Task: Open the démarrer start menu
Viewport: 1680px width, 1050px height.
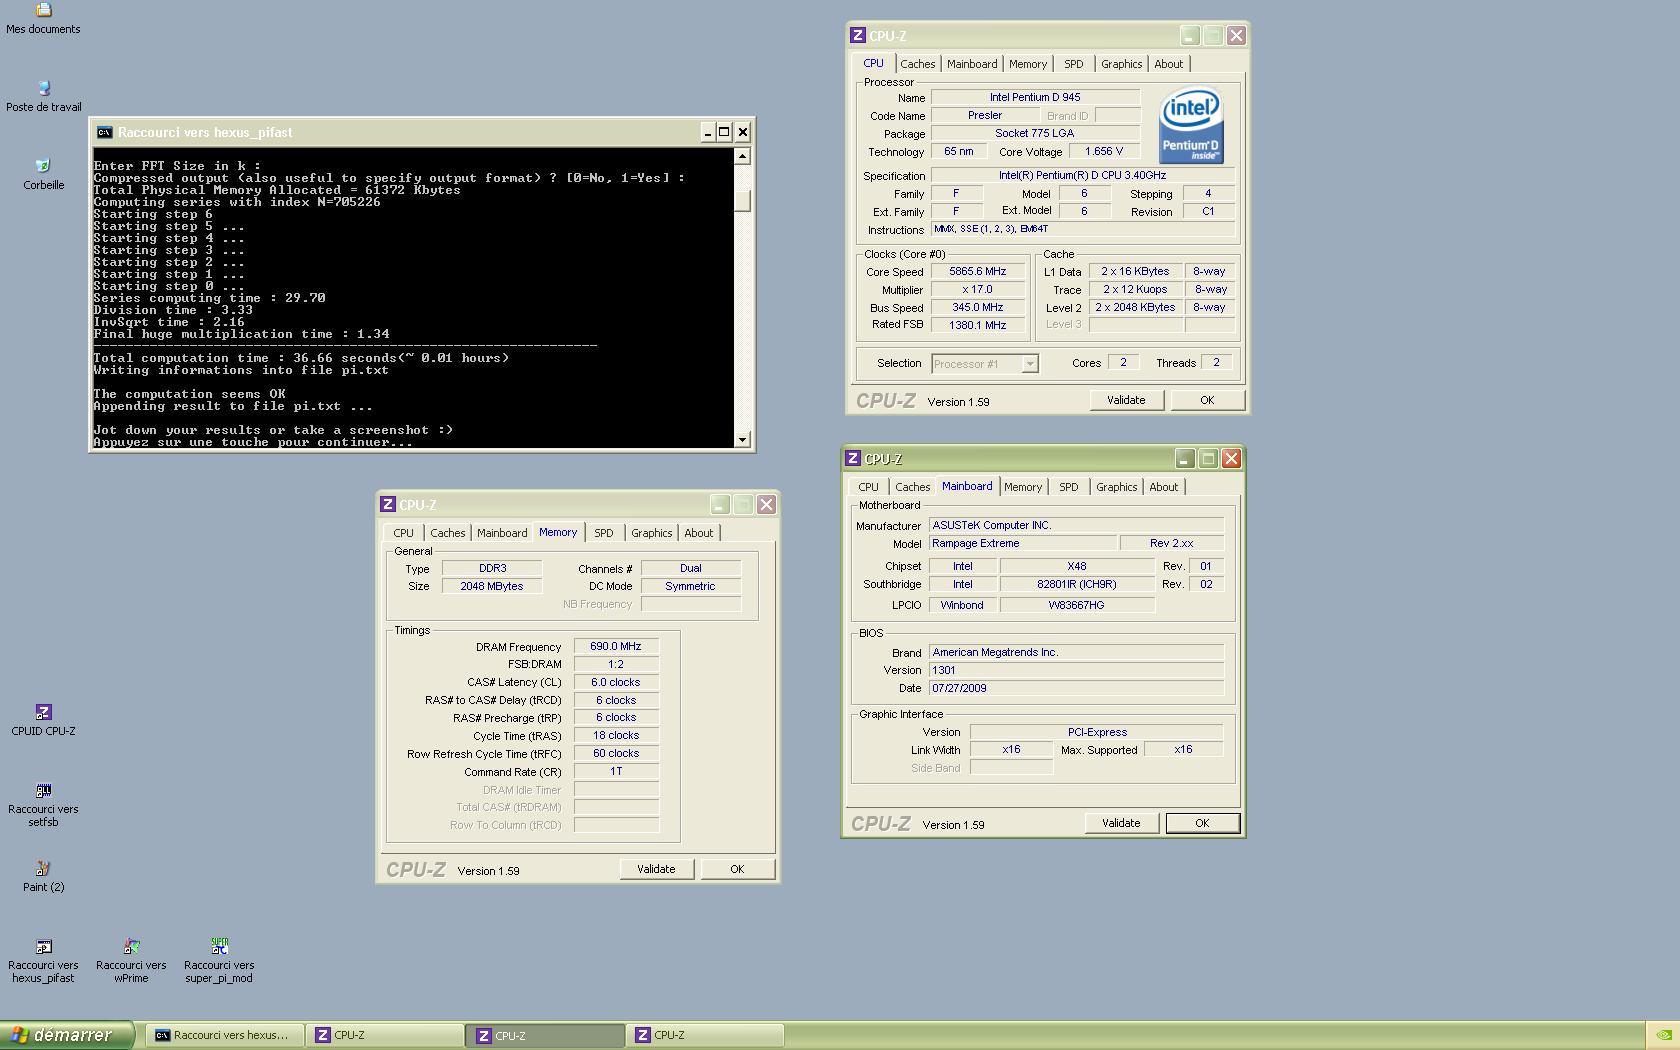Action: click(67, 1035)
